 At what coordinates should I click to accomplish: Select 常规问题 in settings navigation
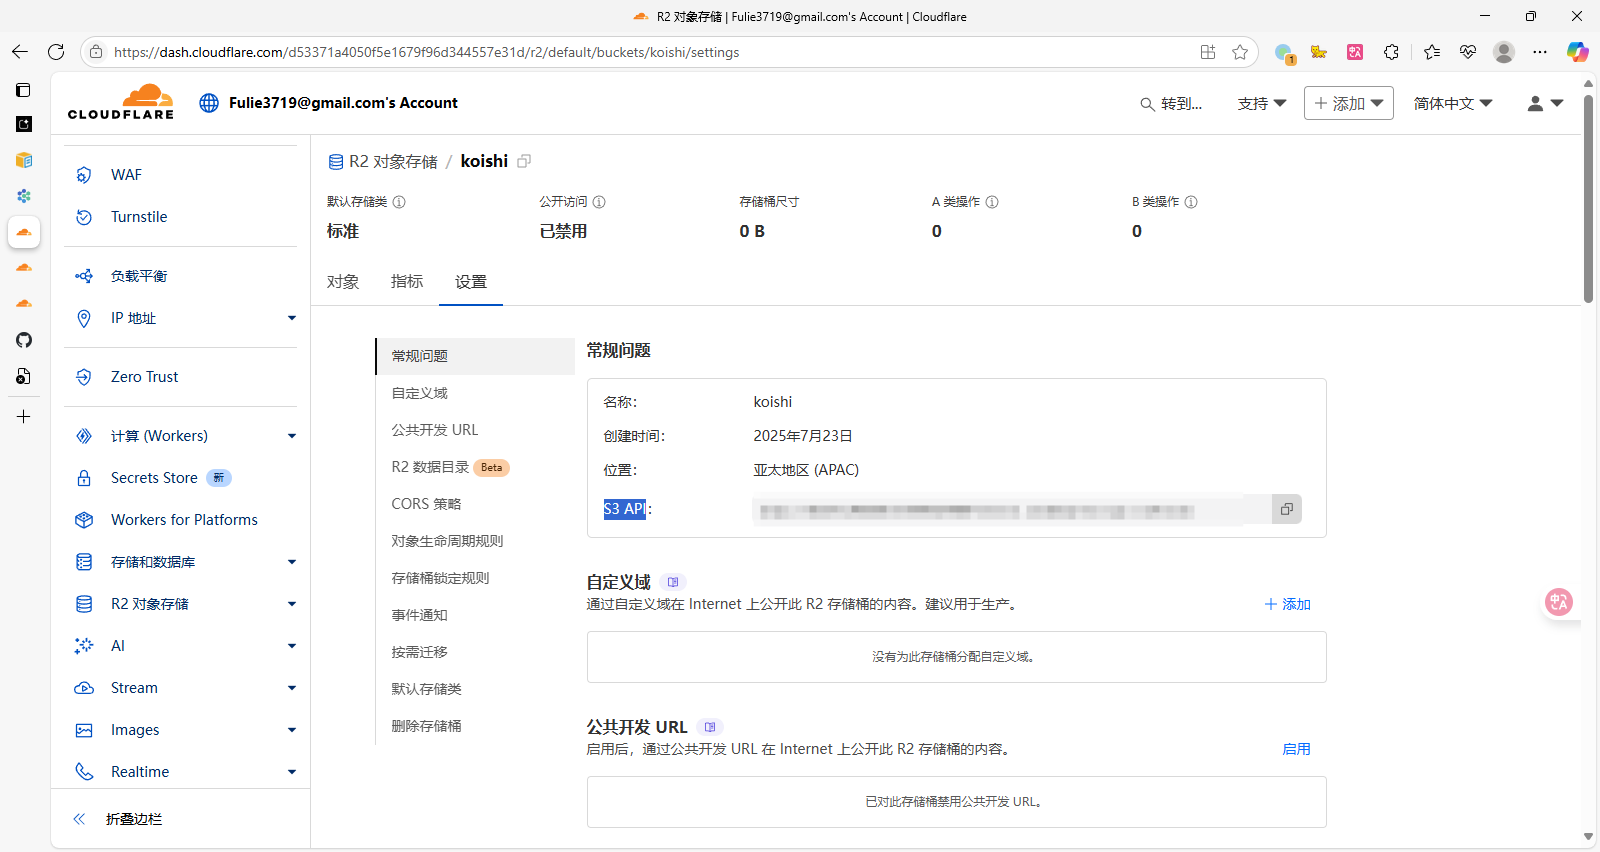475,356
